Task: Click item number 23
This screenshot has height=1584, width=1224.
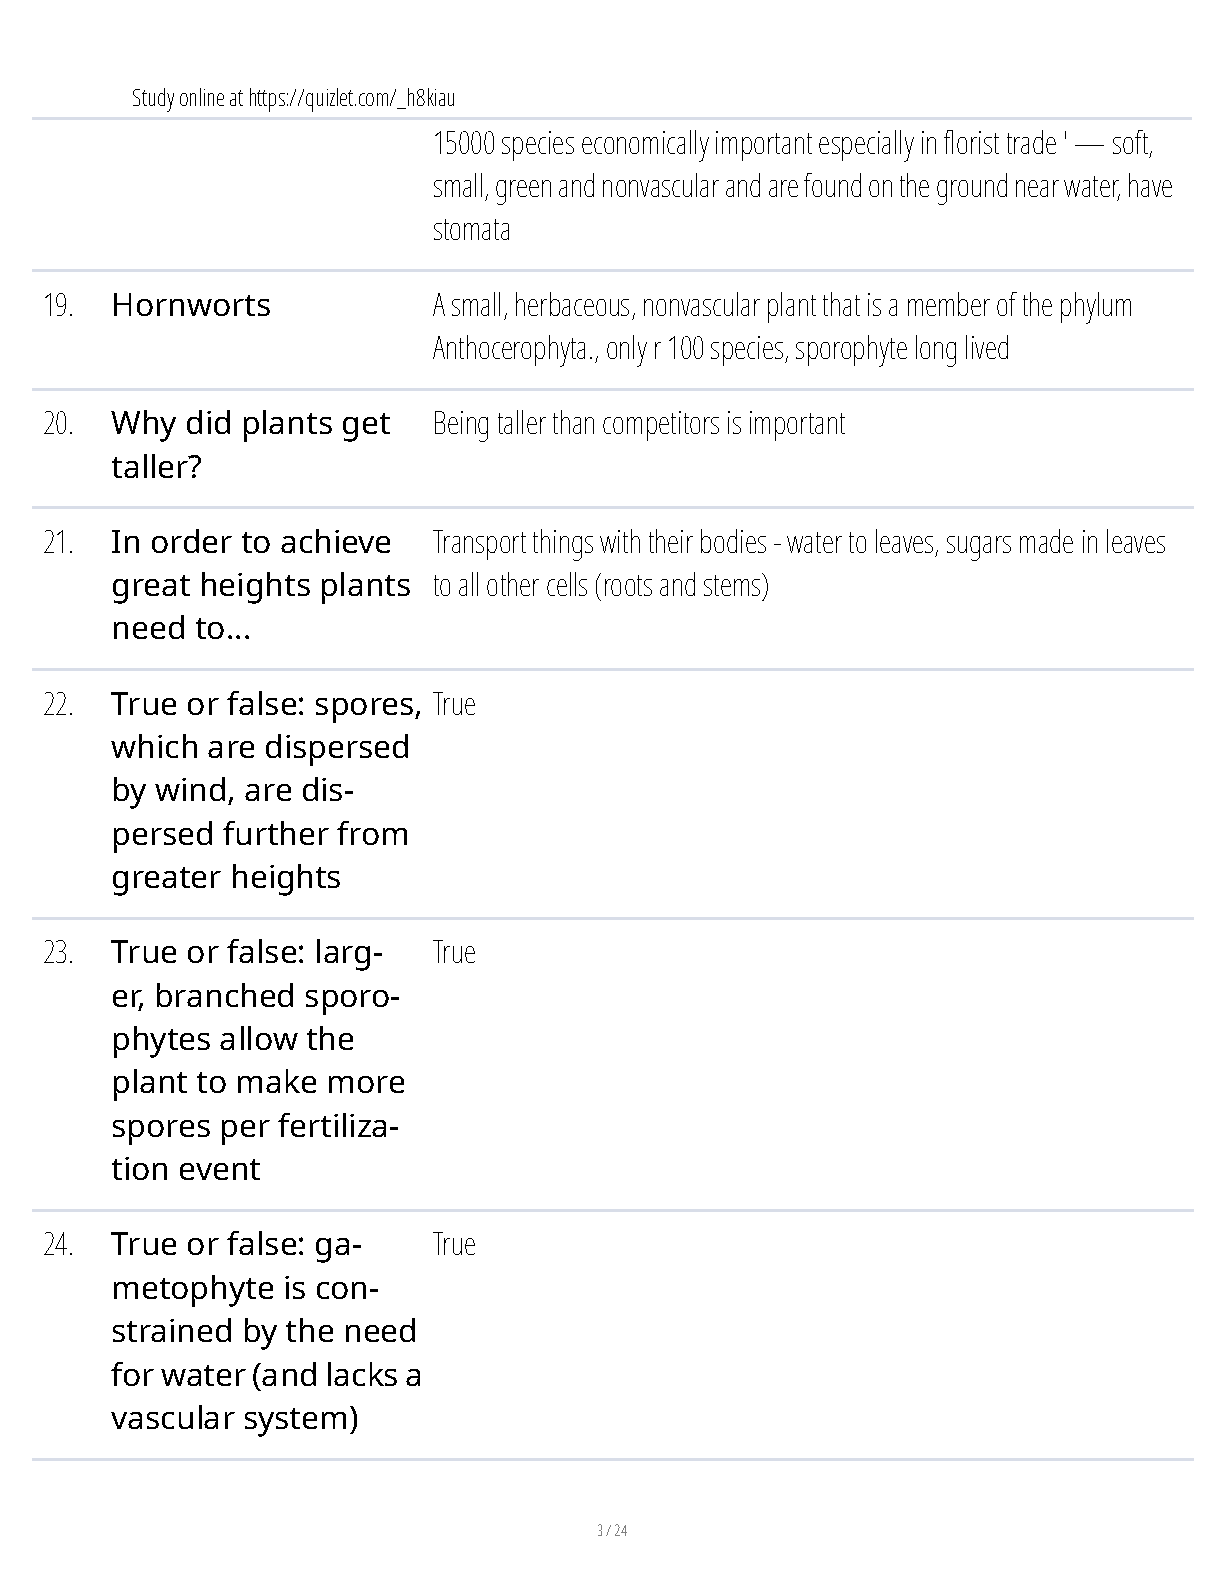Action: [59, 953]
